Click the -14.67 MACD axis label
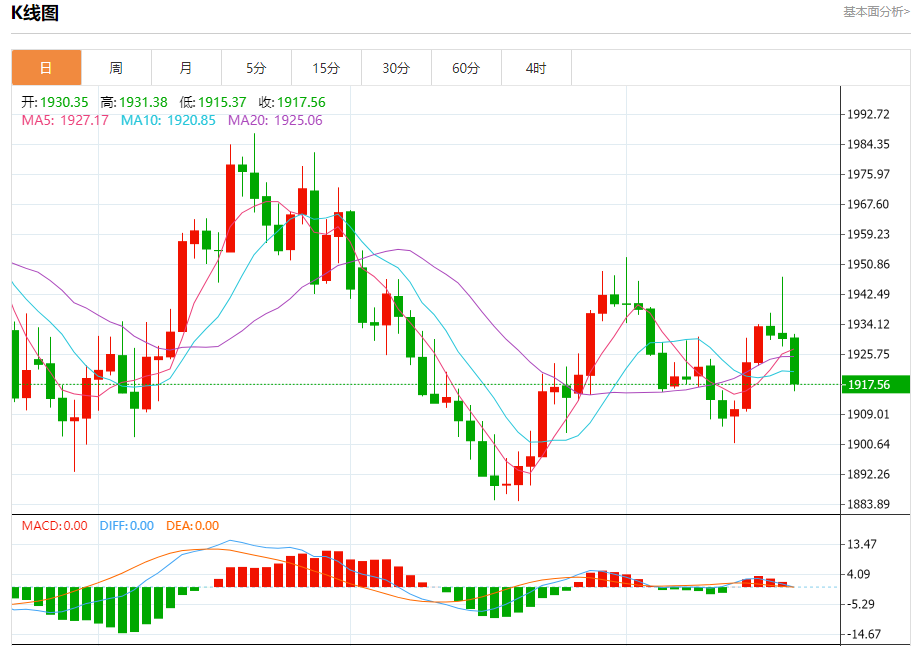Image resolution: width=921 pixels, height=646 pixels. [x=863, y=634]
